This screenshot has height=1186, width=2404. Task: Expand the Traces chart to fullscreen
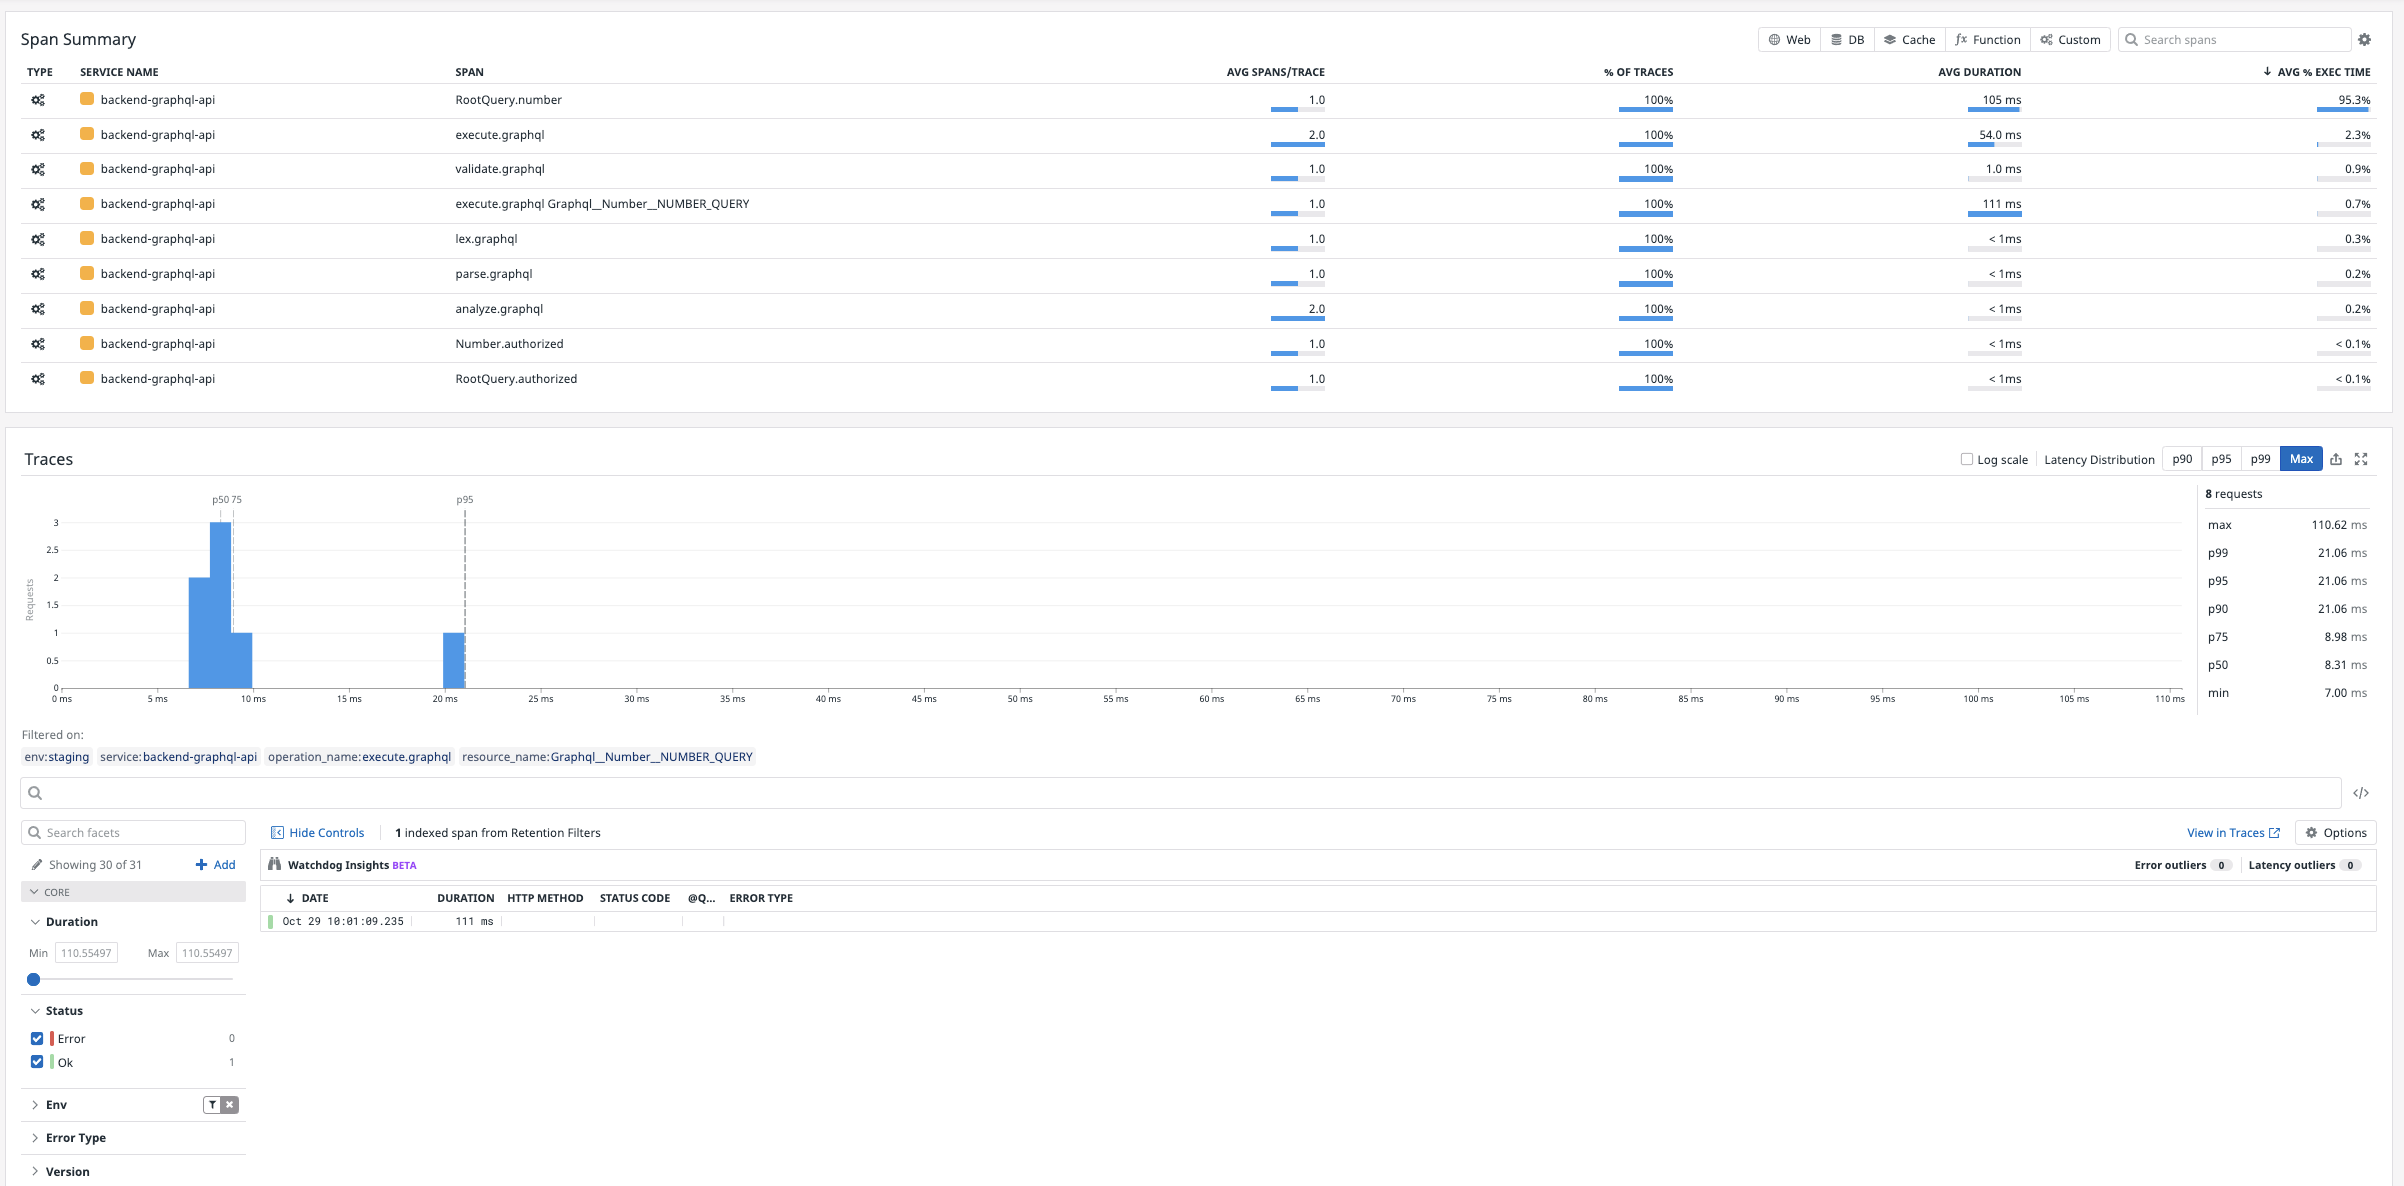click(x=2362, y=459)
